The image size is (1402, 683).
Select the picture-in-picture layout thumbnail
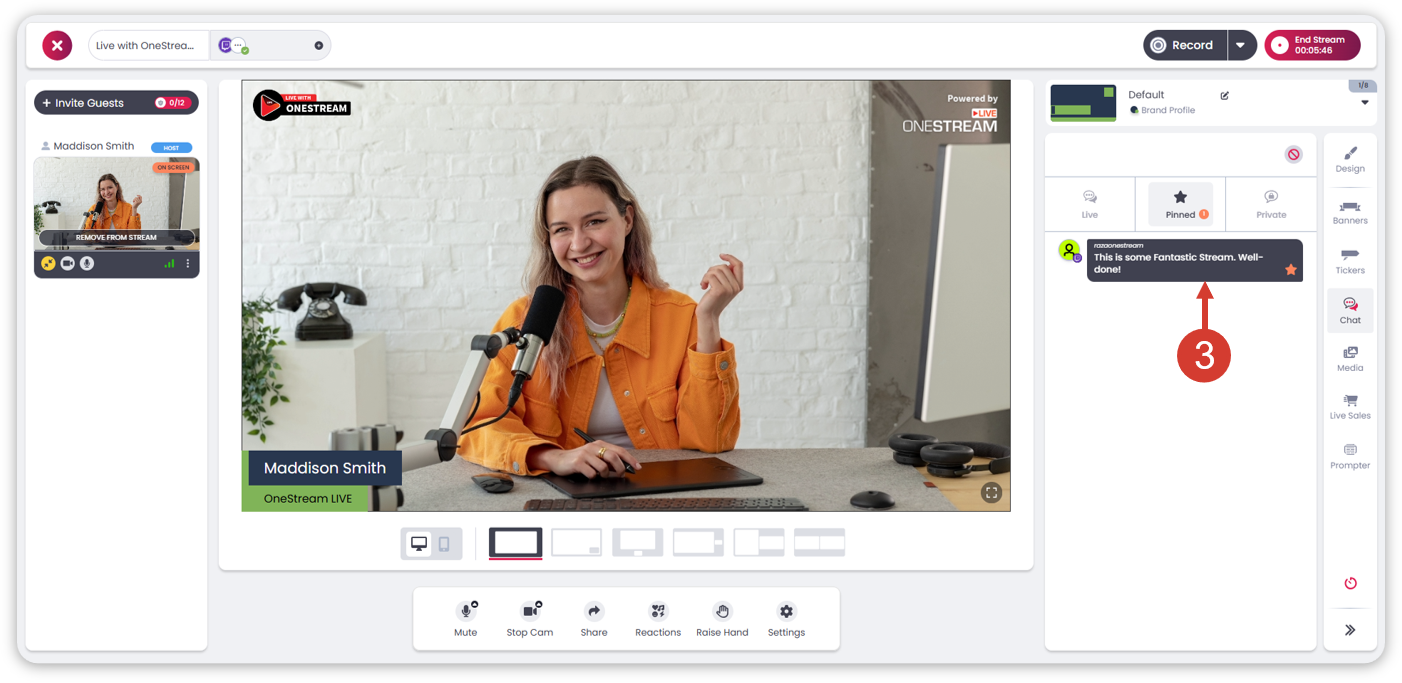tap(577, 542)
